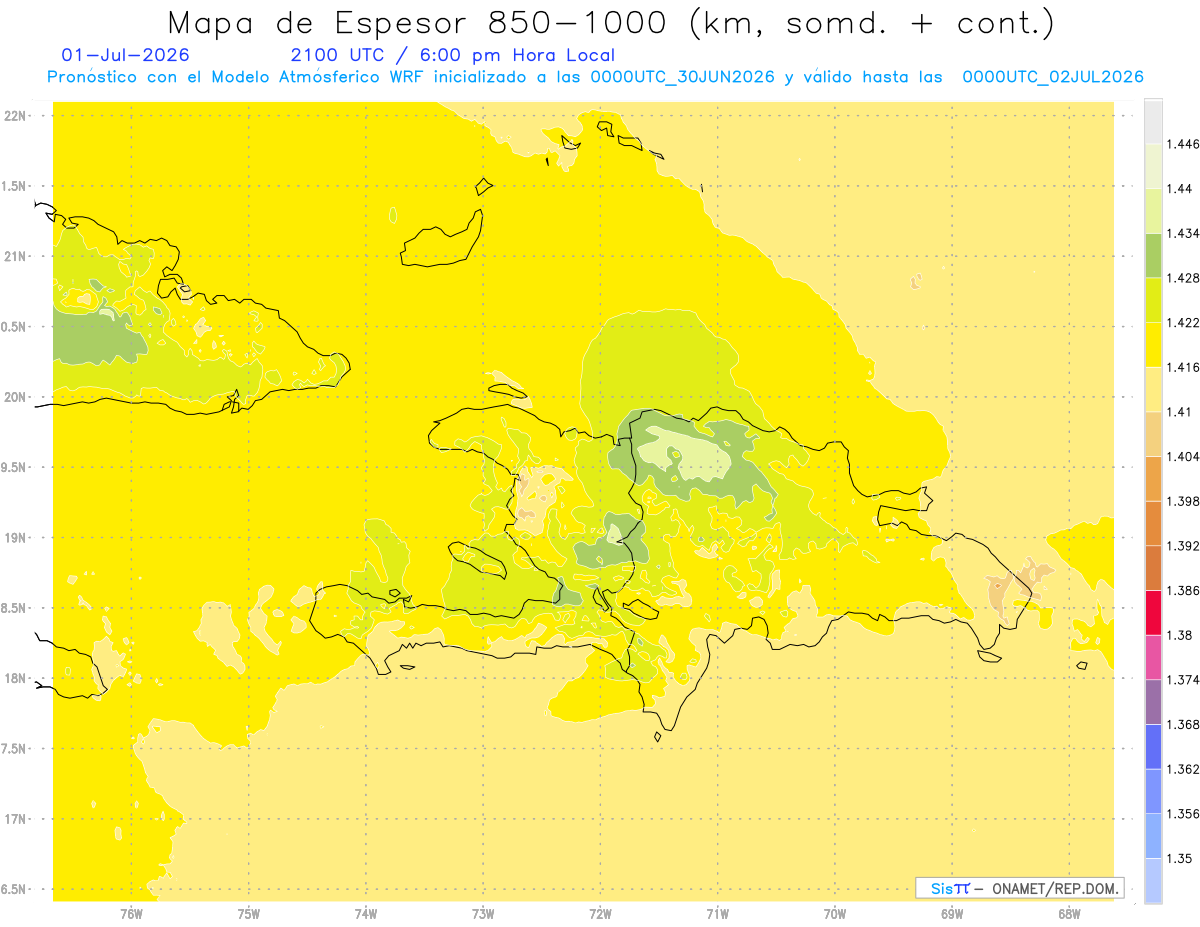Click the 1.446 legend value
The height and width of the screenshot is (927, 1200).
(x=1183, y=144)
